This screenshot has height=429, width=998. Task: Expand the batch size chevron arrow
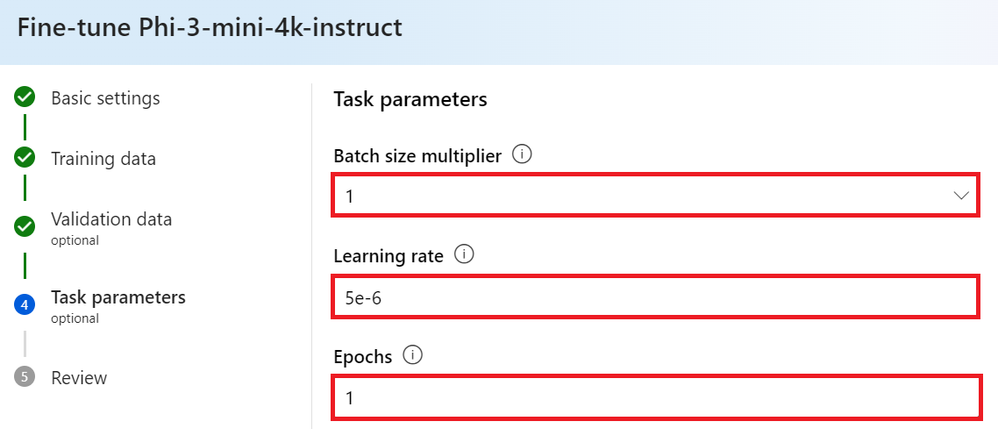[x=961, y=196]
